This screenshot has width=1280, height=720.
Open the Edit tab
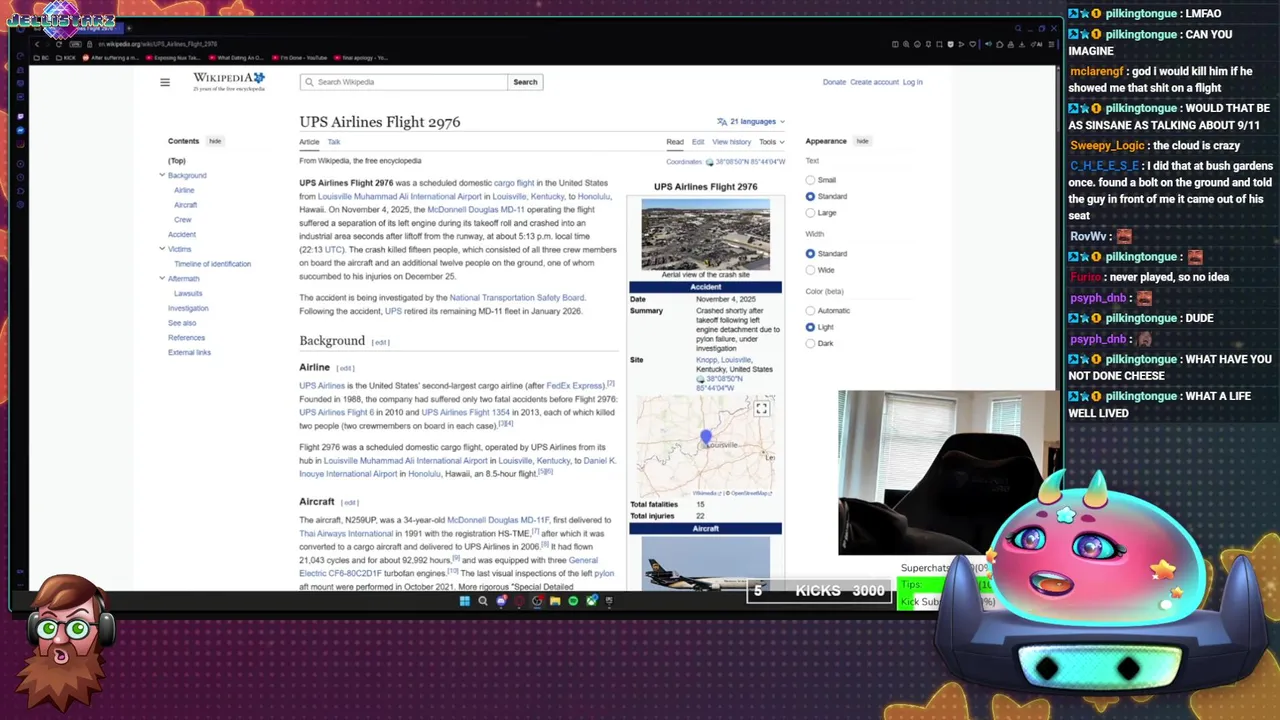click(698, 142)
